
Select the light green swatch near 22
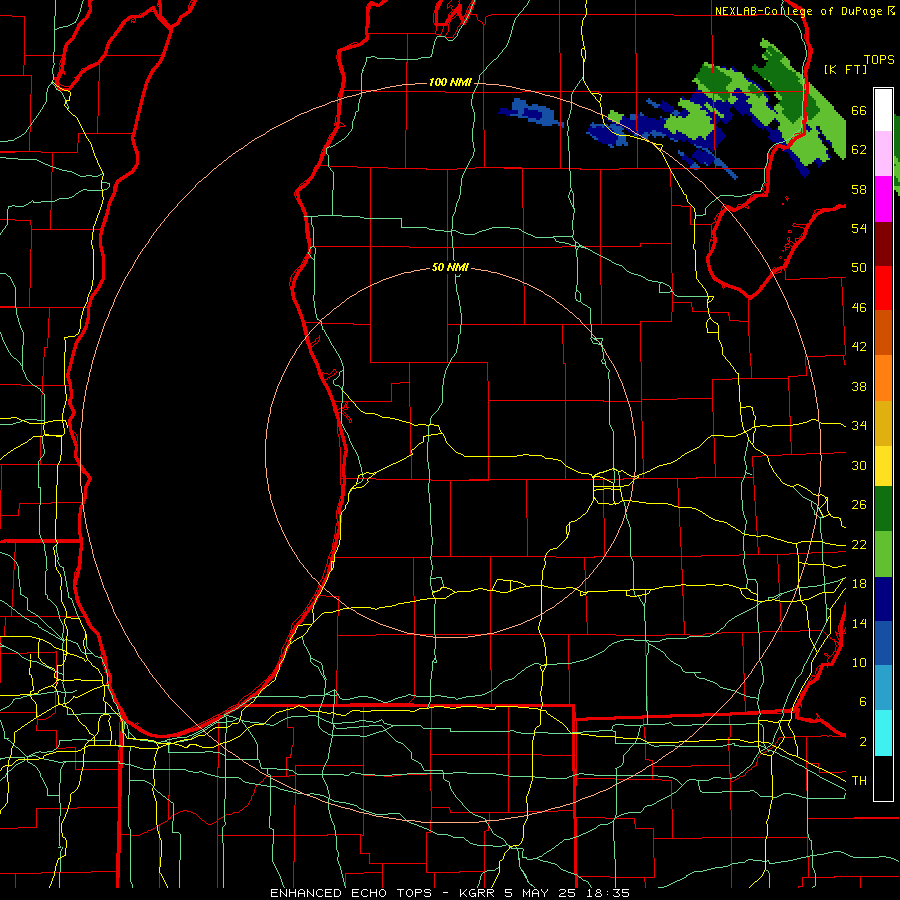[883, 554]
